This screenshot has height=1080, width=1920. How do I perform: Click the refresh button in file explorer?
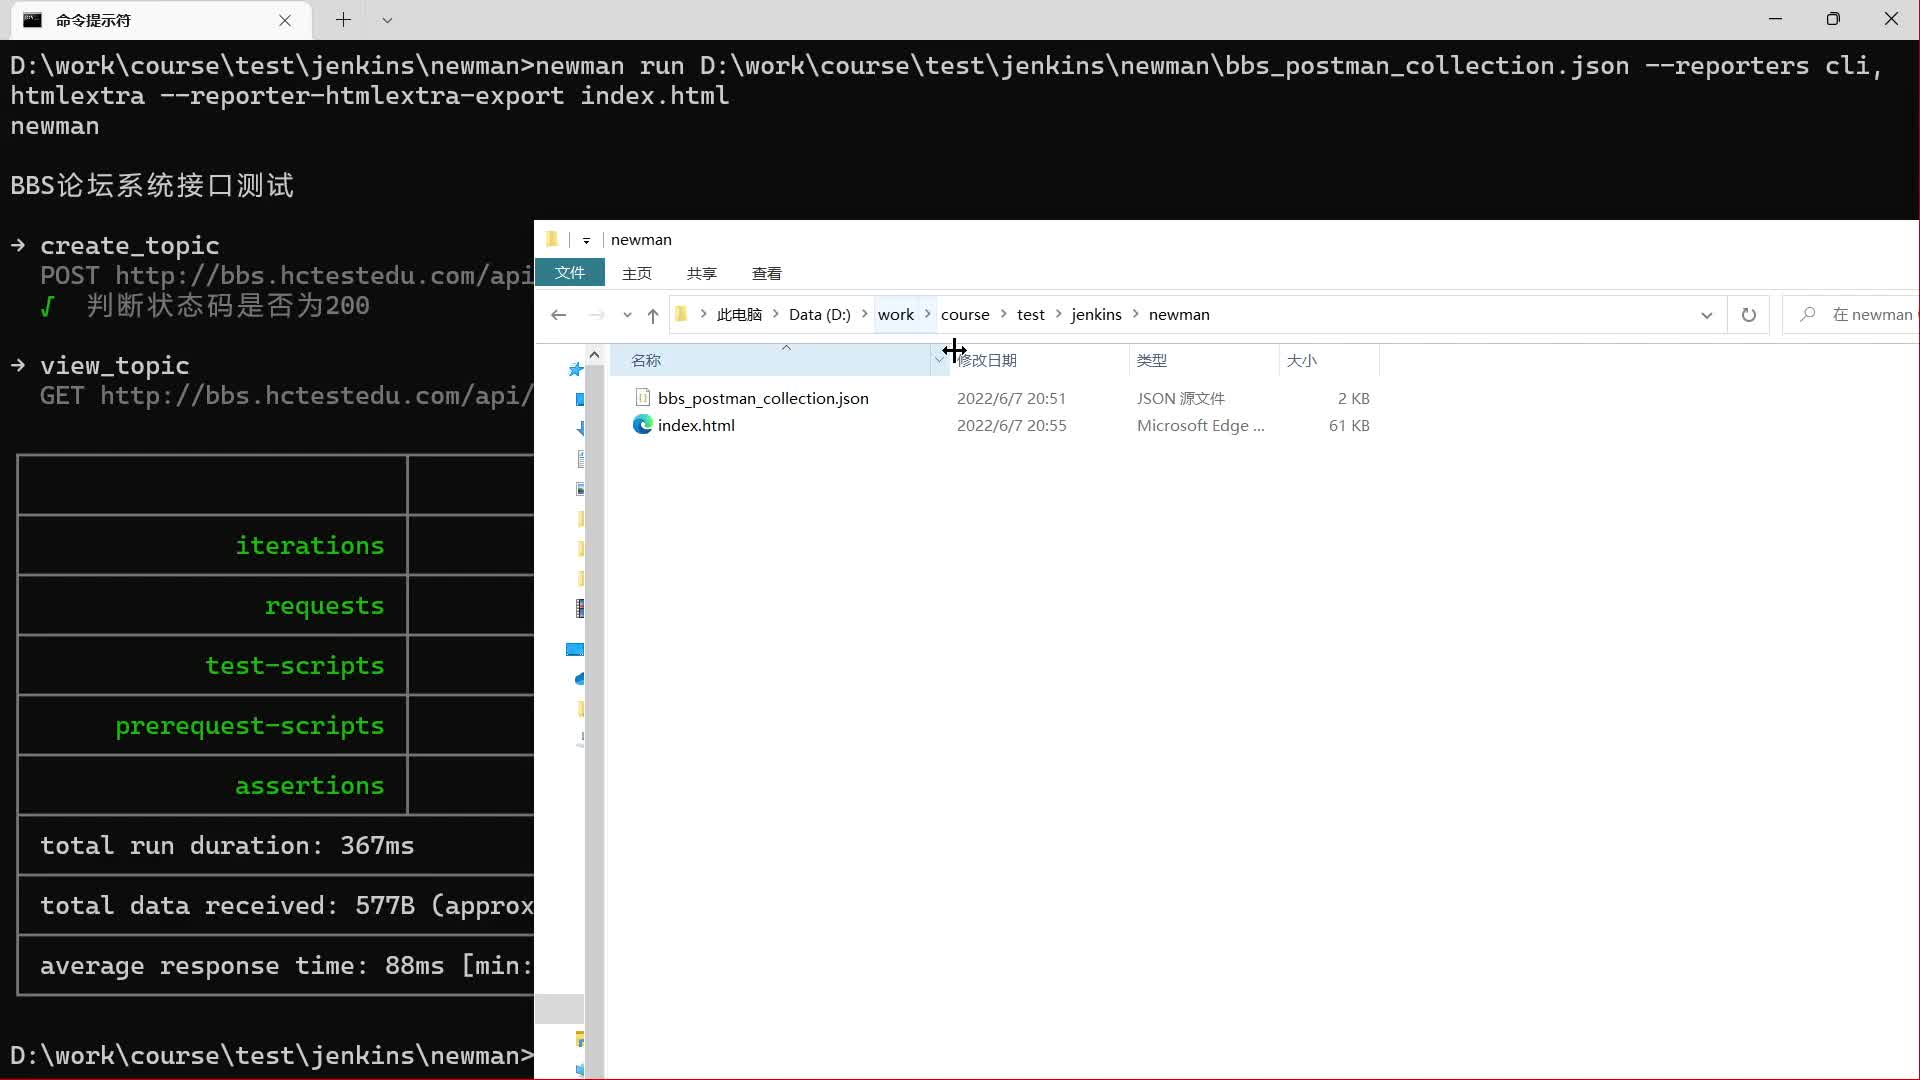[x=1749, y=314]
